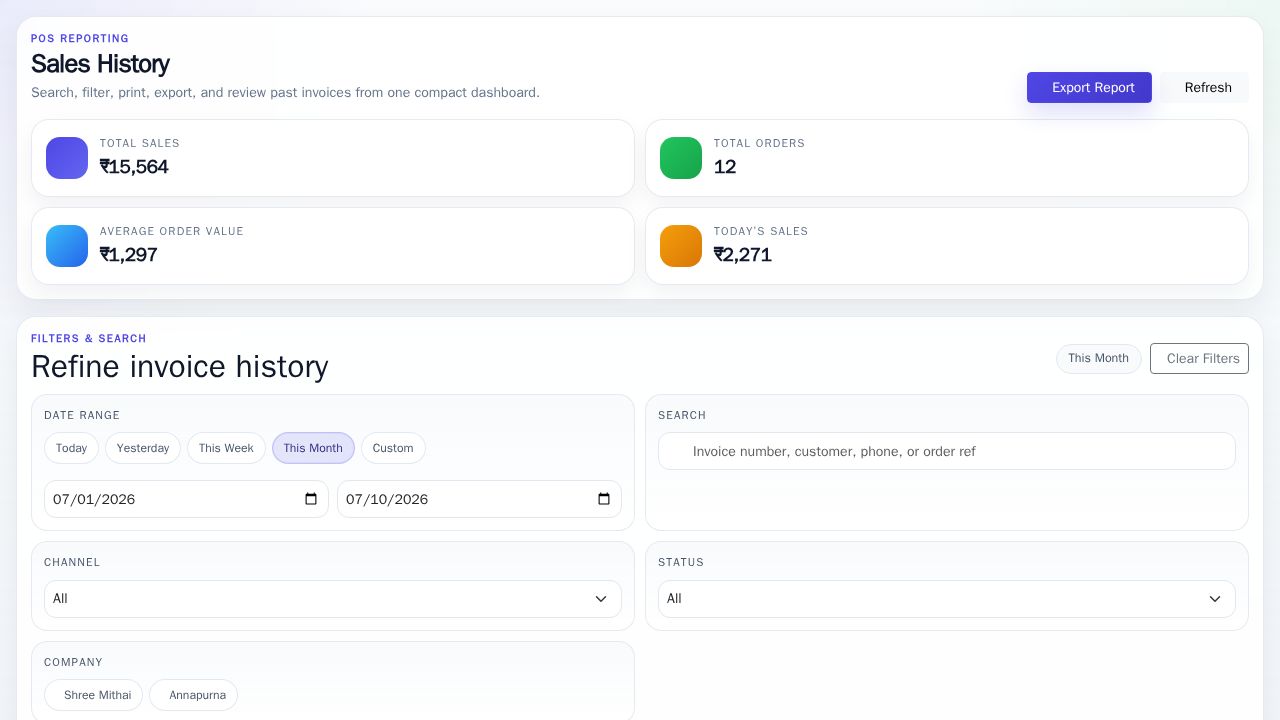This screenshot has height=720, width=1280.
Task: Click the total orders value 12
Action: click(725, 167)
